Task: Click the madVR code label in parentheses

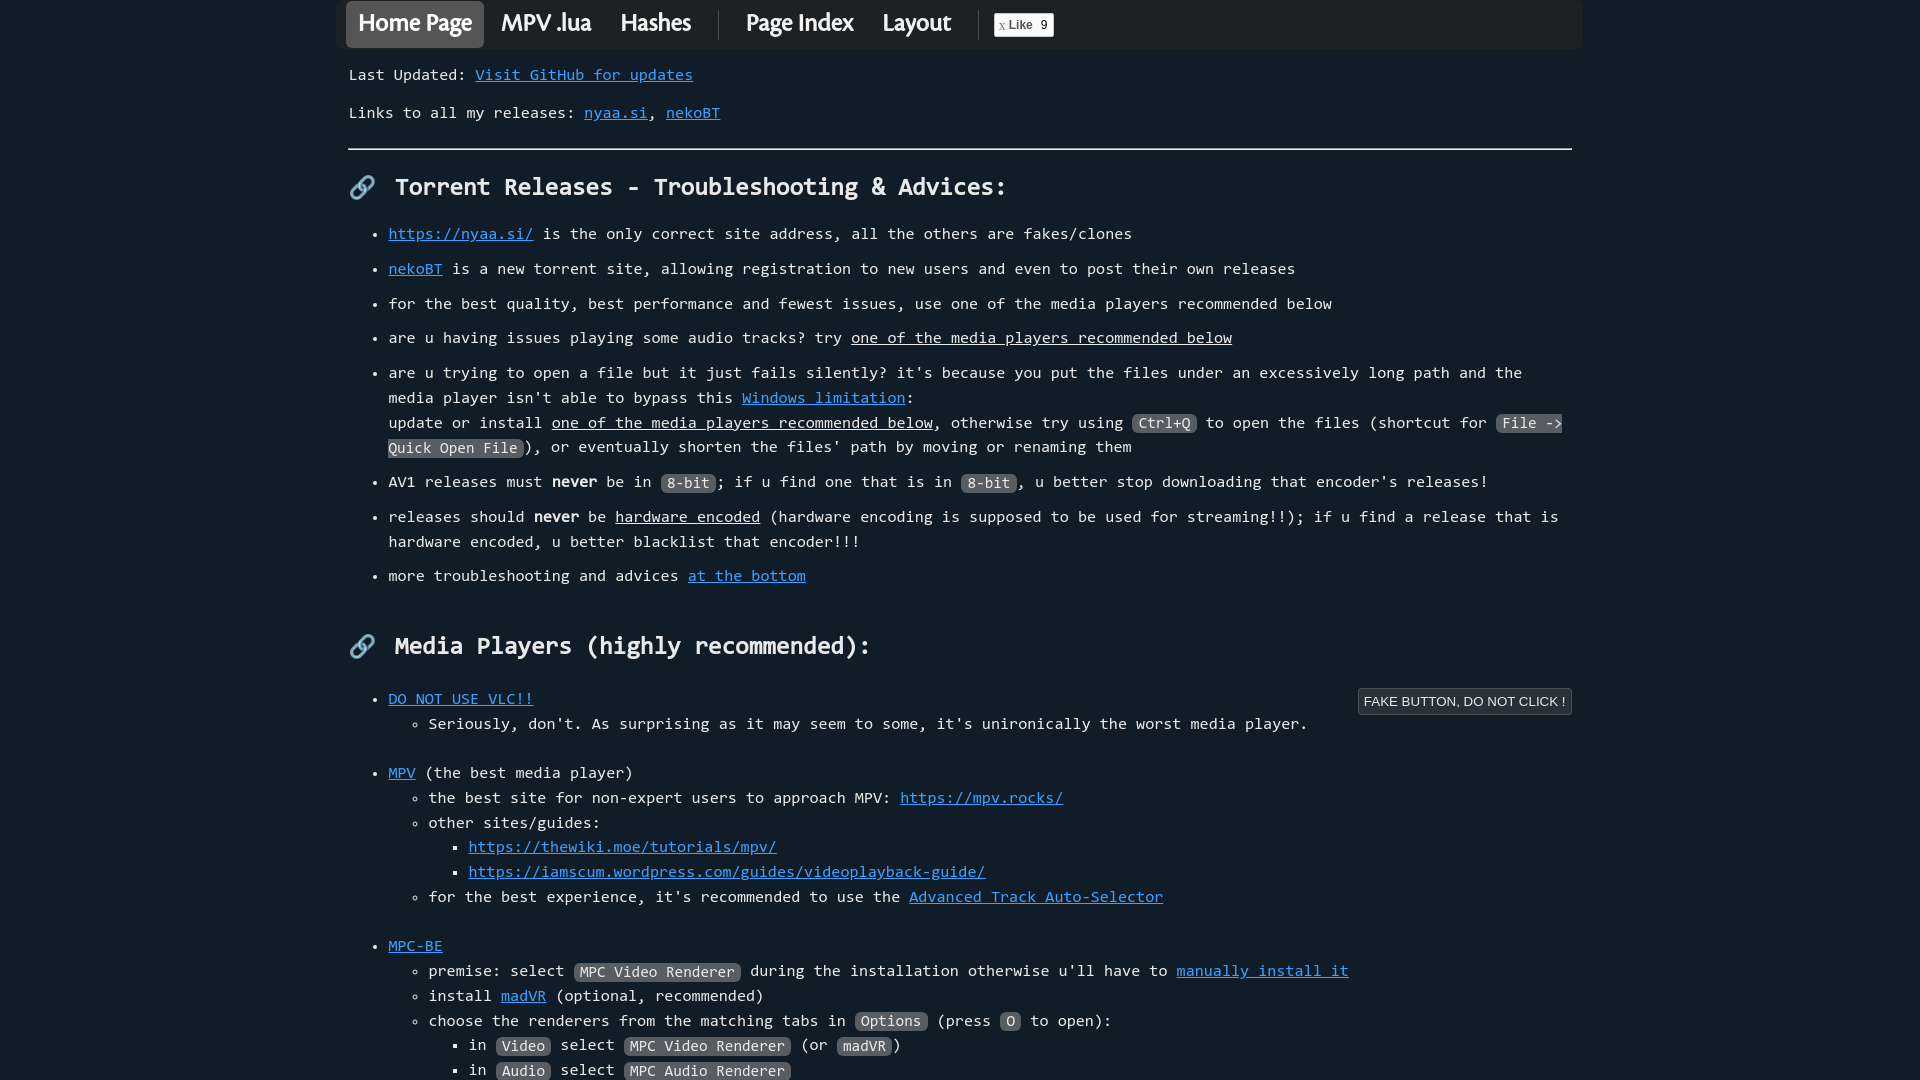Action: pyautogui.click(x=864, y=1047)
